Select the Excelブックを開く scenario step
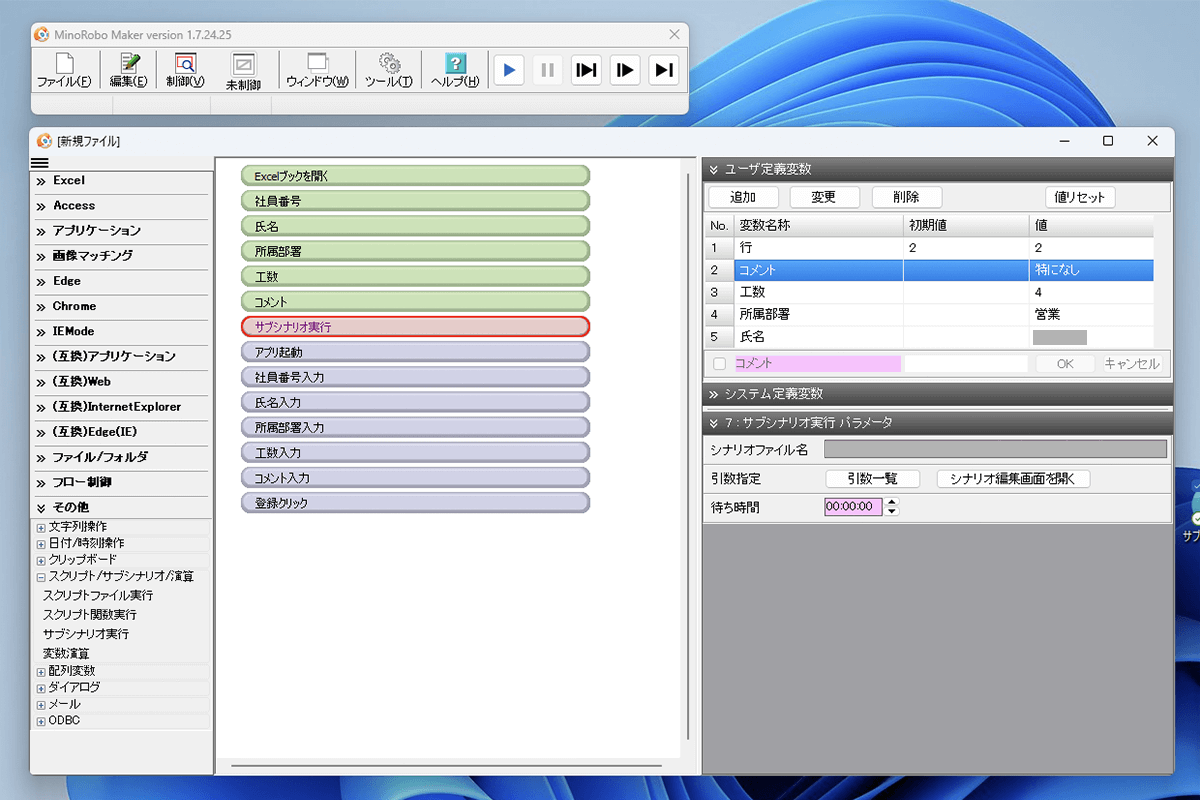Viewport: 1200px width, 800px height. point(415,176)
